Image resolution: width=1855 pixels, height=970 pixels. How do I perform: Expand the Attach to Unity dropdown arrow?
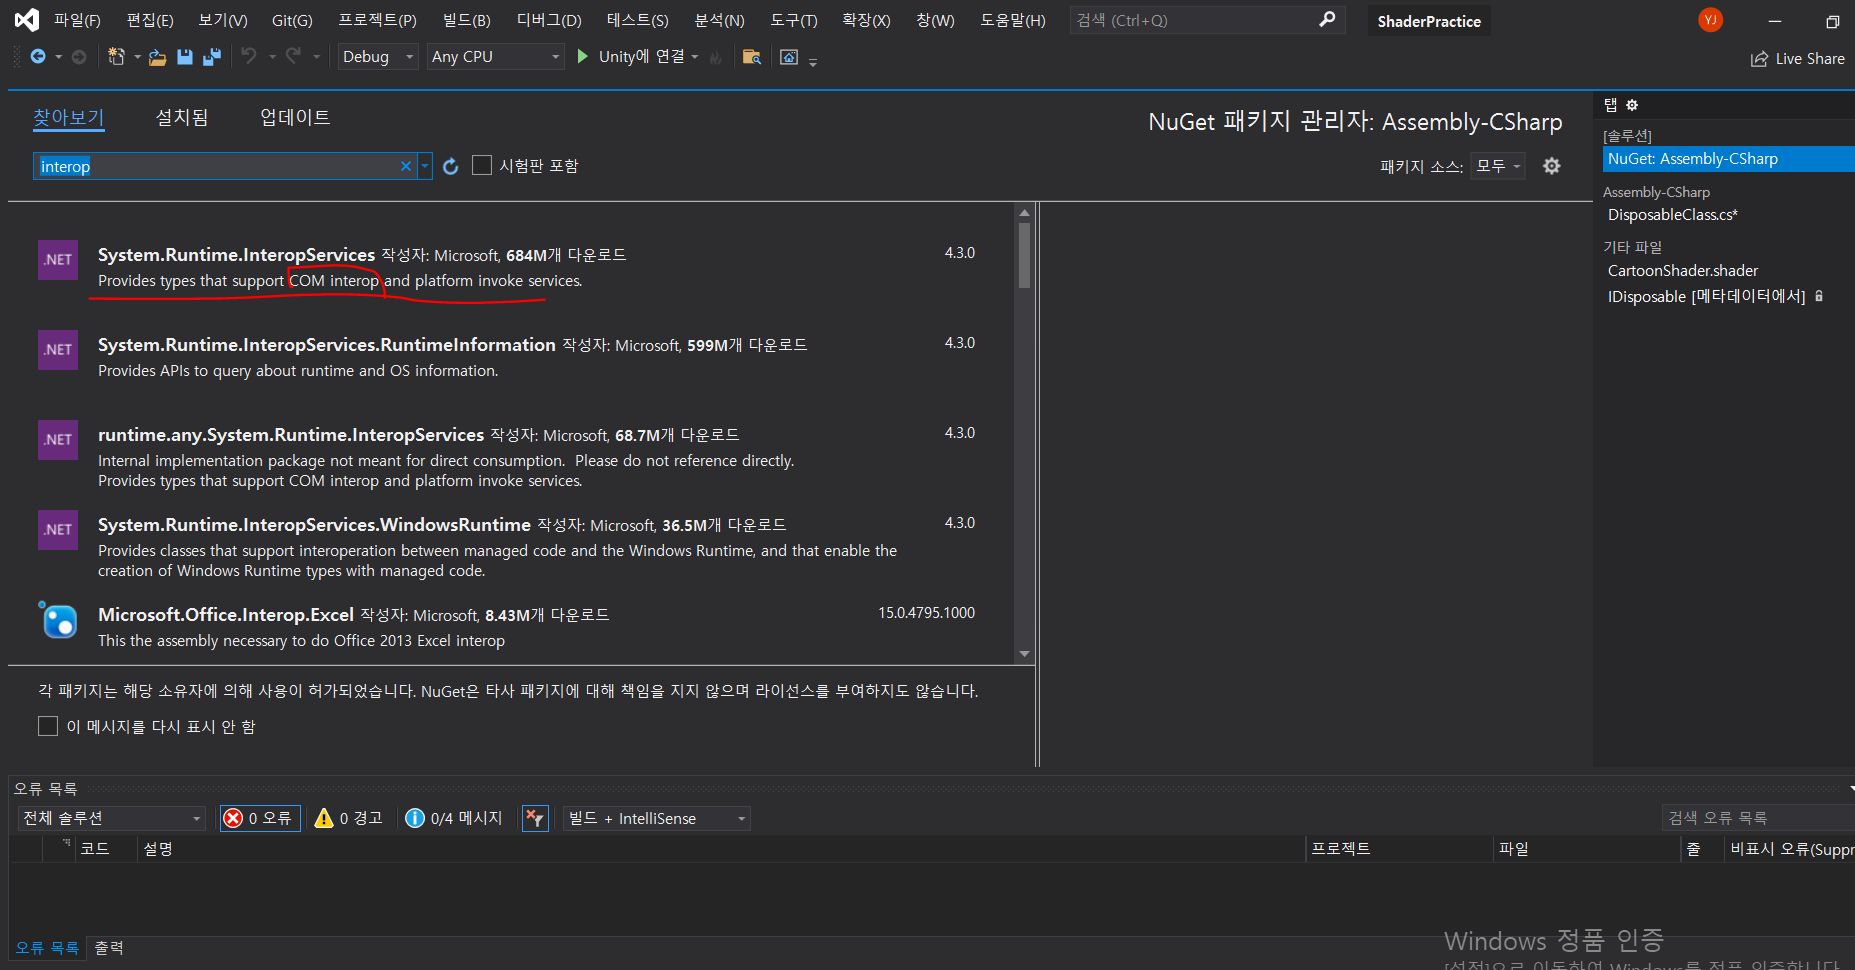click(x=695, y=57)
